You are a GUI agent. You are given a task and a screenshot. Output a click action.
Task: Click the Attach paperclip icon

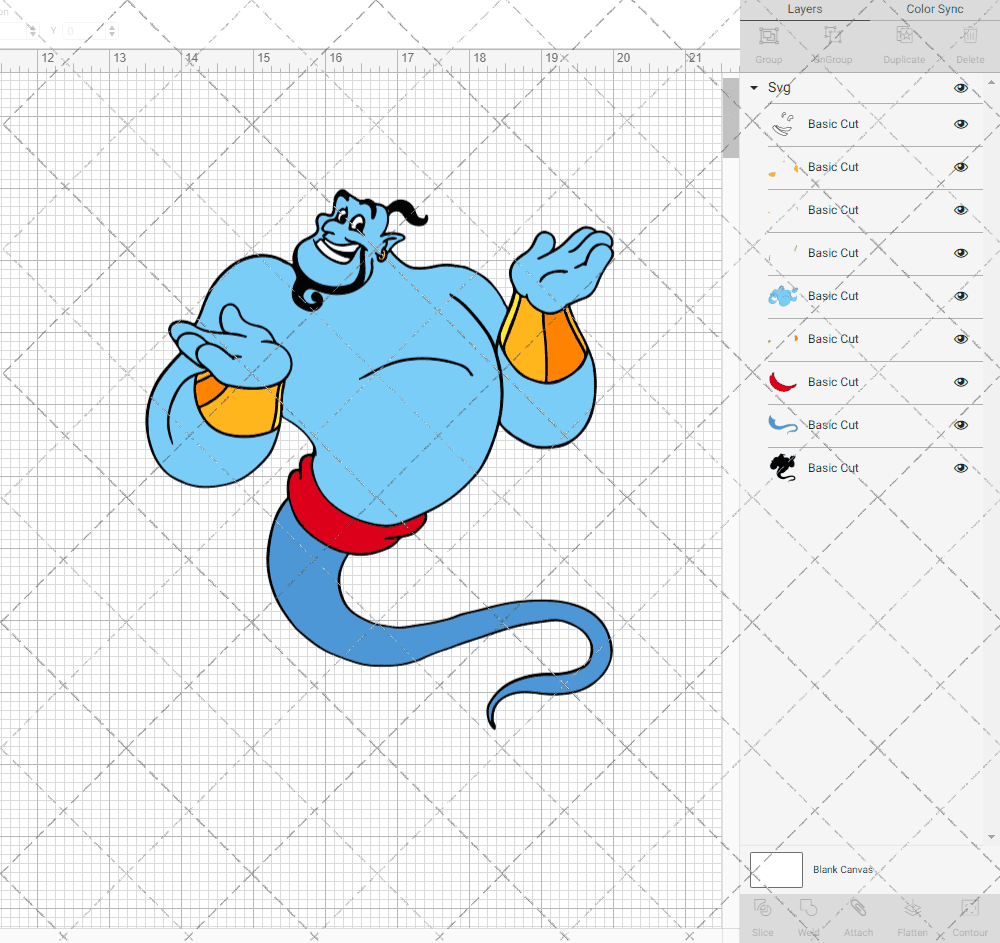[x=858, y=908]
